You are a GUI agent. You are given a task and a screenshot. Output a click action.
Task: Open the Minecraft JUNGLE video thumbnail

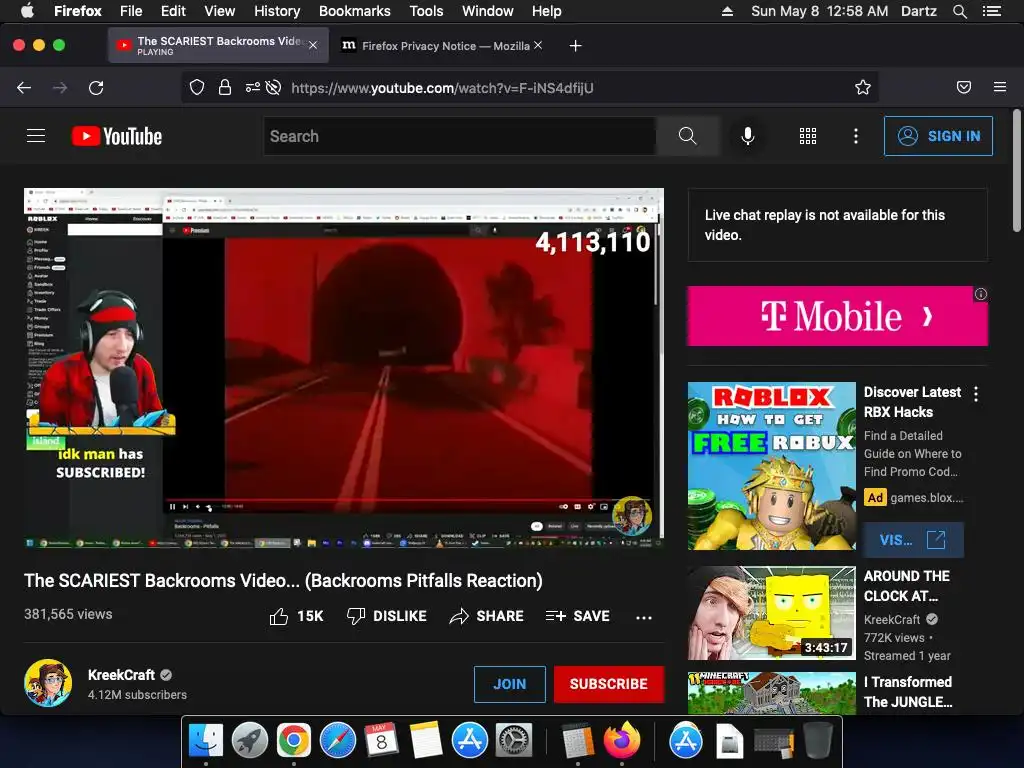(771, 693)
